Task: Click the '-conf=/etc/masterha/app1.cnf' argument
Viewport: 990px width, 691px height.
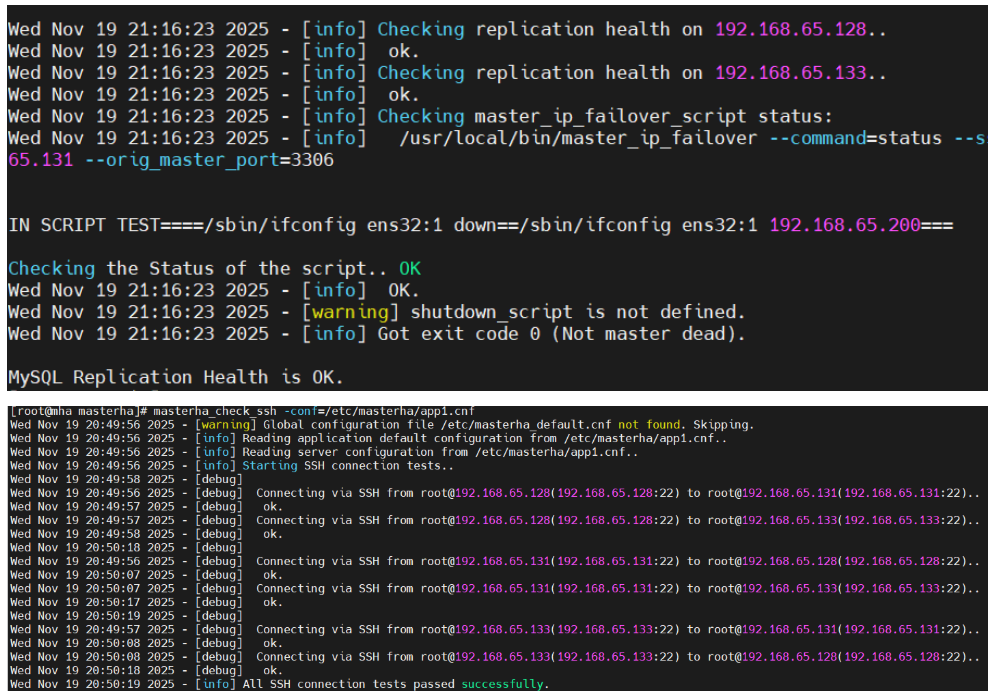Action: click(x=379, y=411)
